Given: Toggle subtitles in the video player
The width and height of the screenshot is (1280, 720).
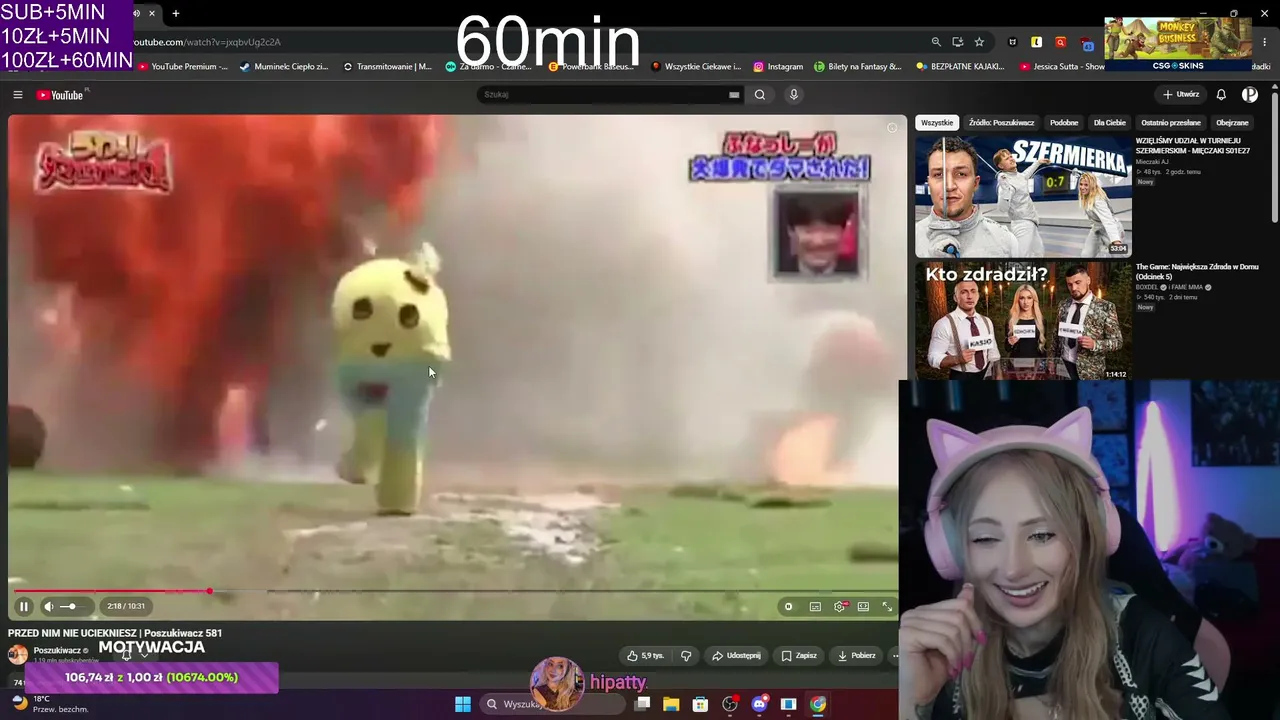Looking at the screenshot, I should tap(815, 606).
